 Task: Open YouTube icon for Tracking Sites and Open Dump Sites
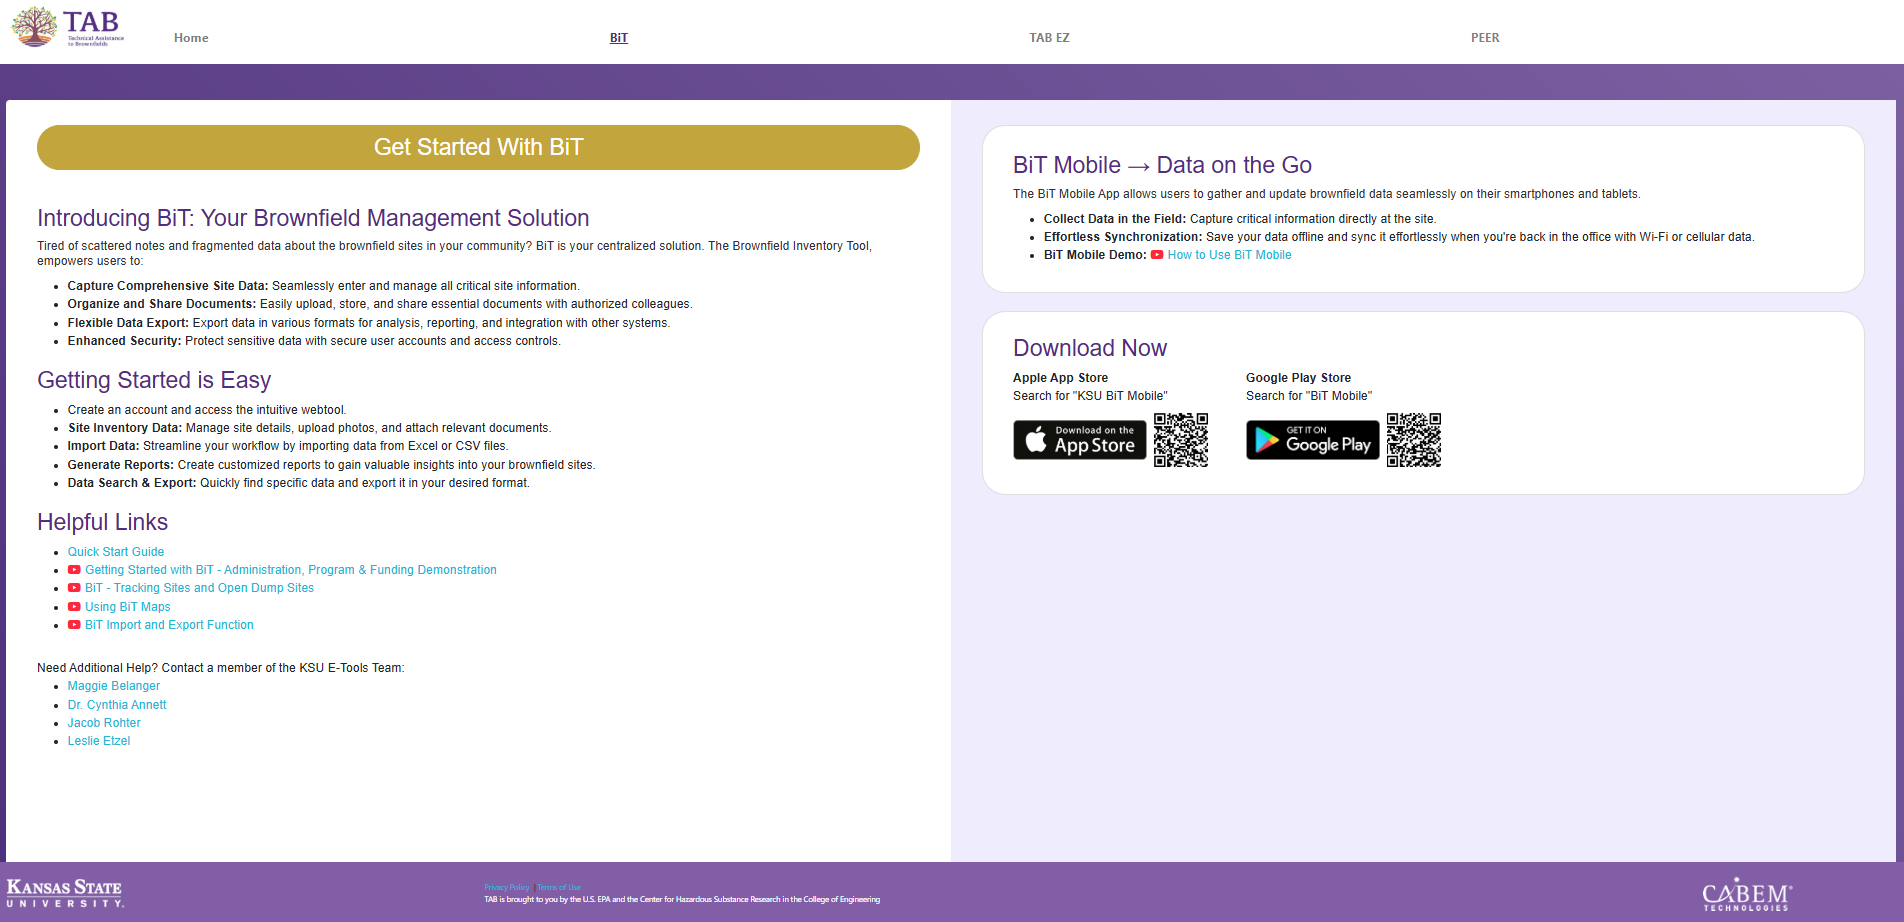(74, 588)
